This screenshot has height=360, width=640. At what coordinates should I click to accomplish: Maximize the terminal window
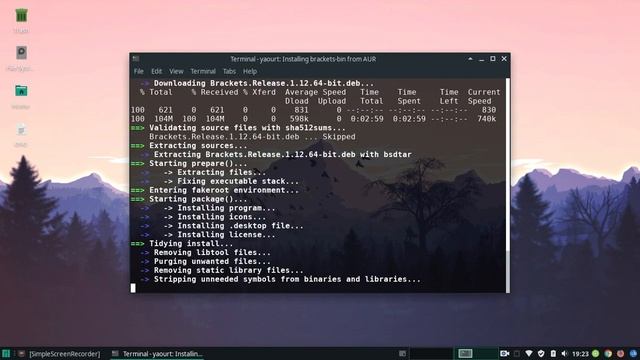click(x=493, y=59)
